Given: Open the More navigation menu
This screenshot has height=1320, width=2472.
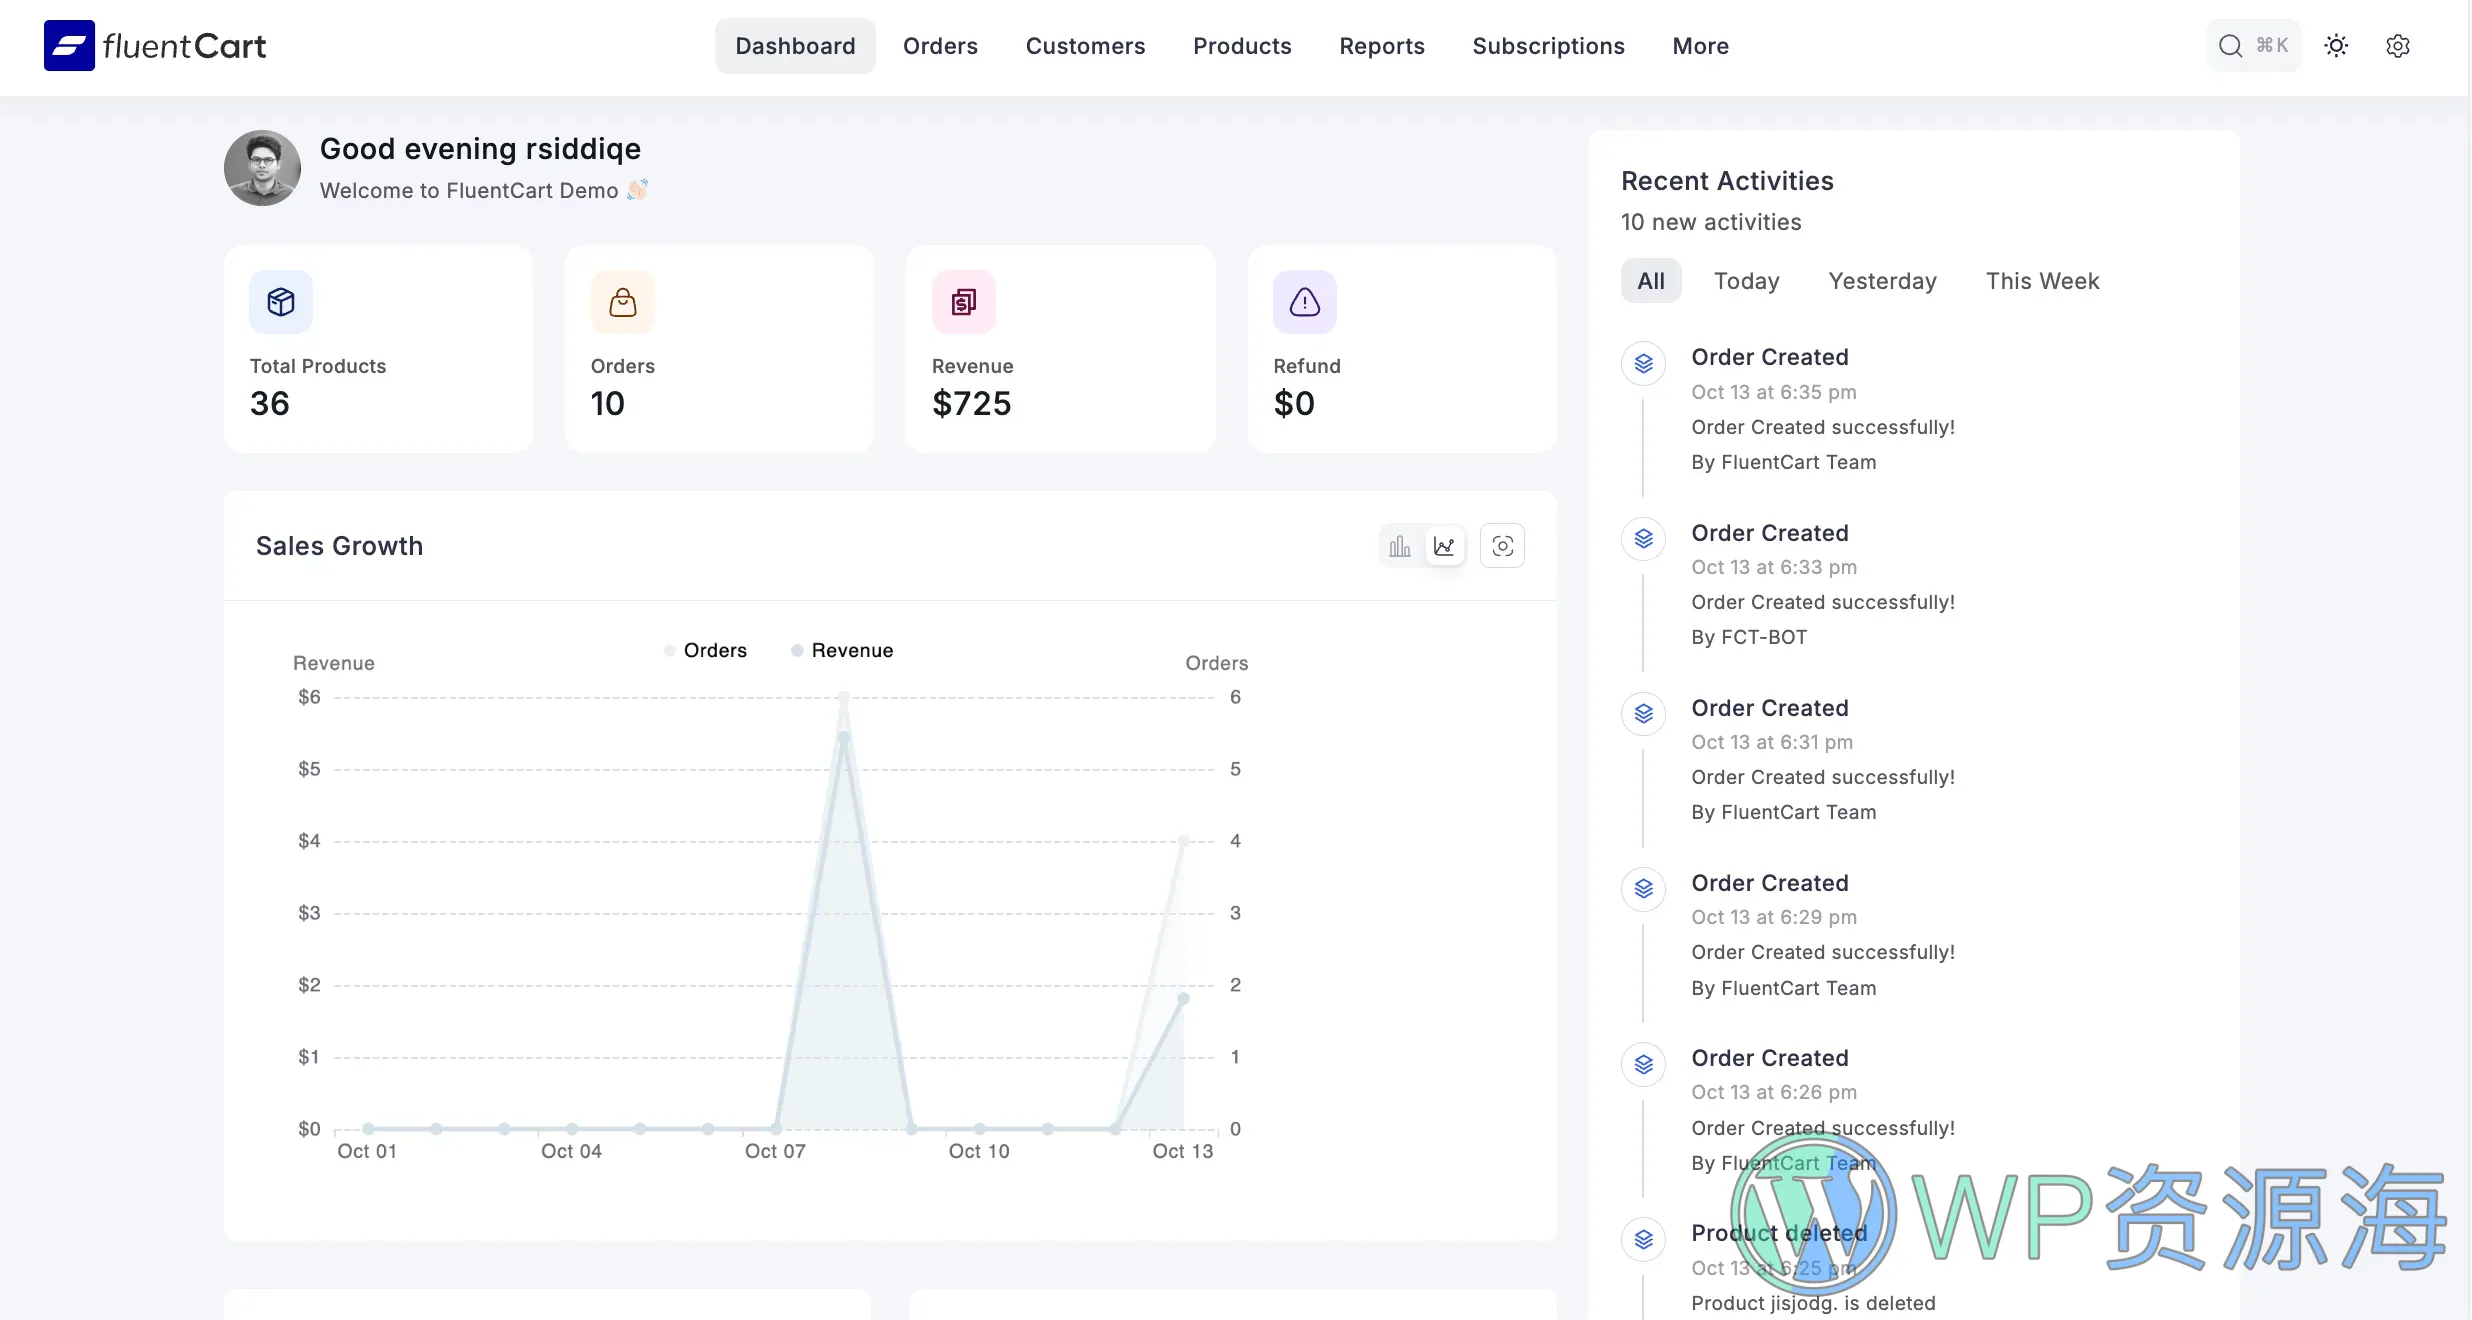Looking at the screenshot, I should [x=1701, y=46].
